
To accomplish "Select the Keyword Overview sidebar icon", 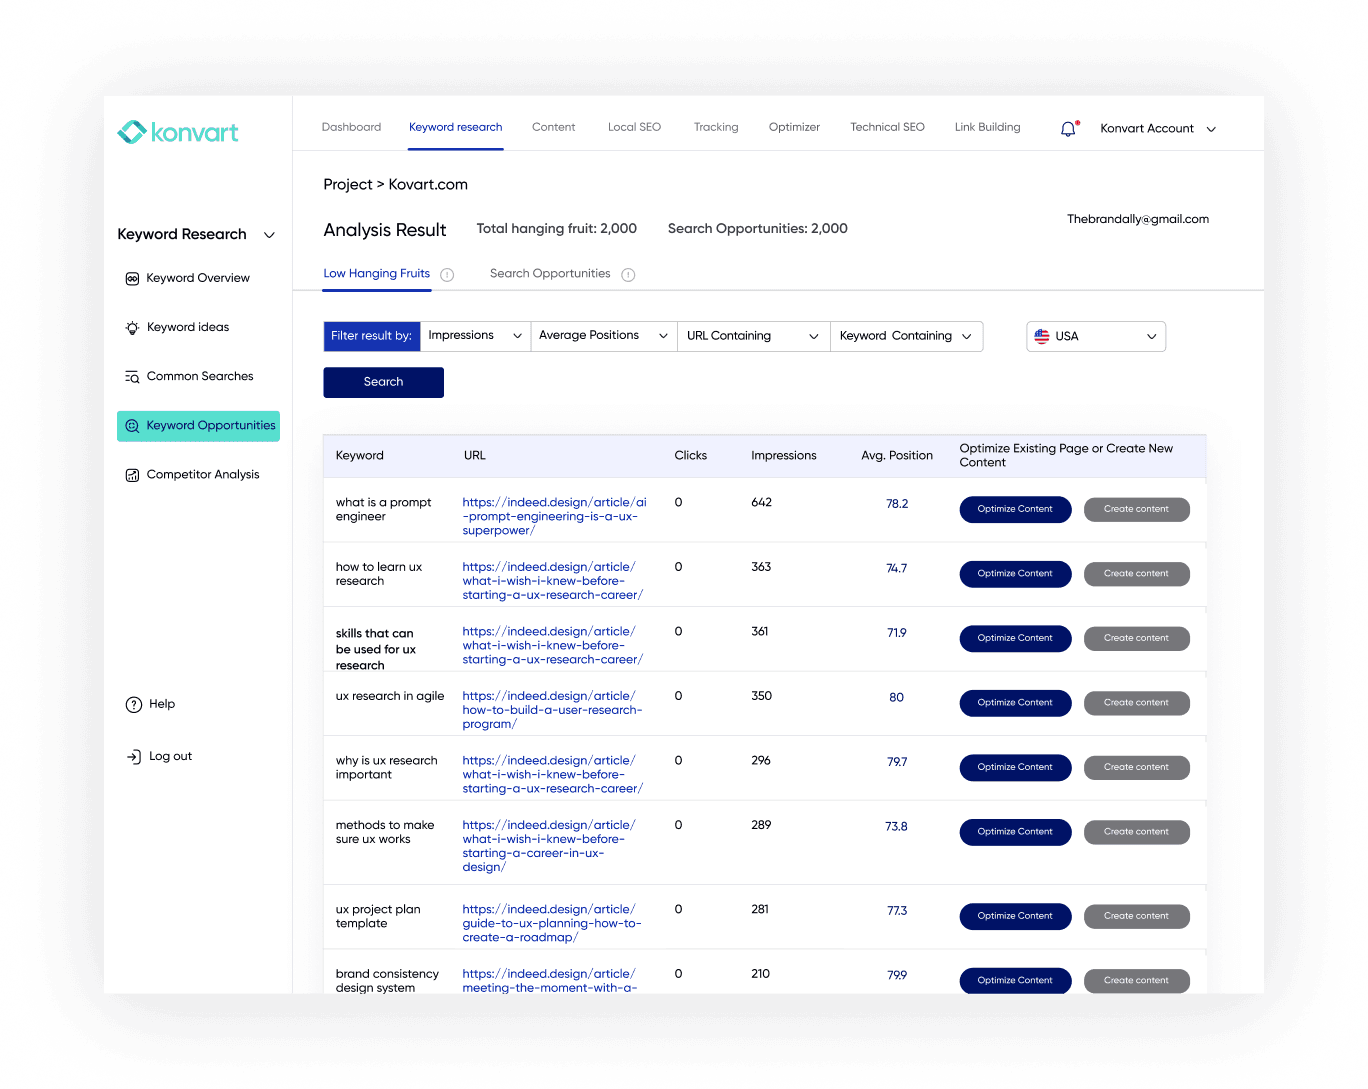I will click(x=133, y=278).
